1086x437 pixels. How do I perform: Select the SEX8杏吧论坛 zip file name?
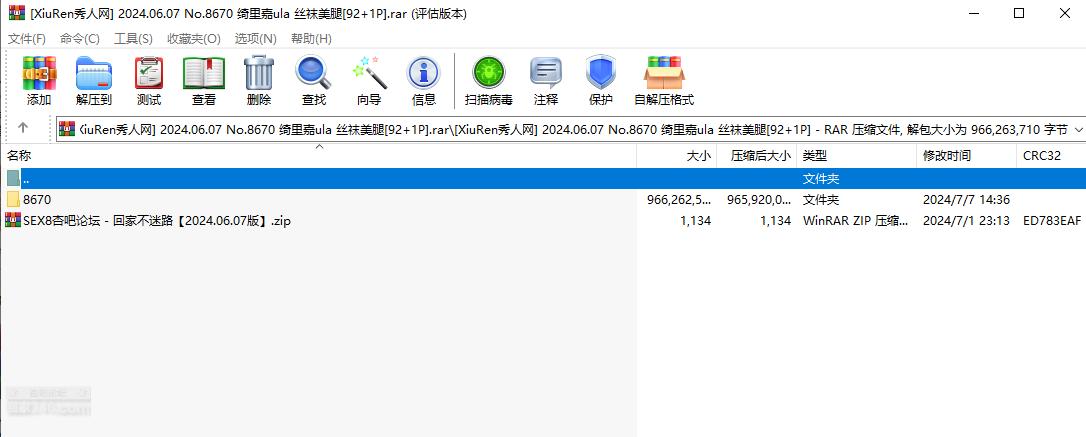coord(157,221)
